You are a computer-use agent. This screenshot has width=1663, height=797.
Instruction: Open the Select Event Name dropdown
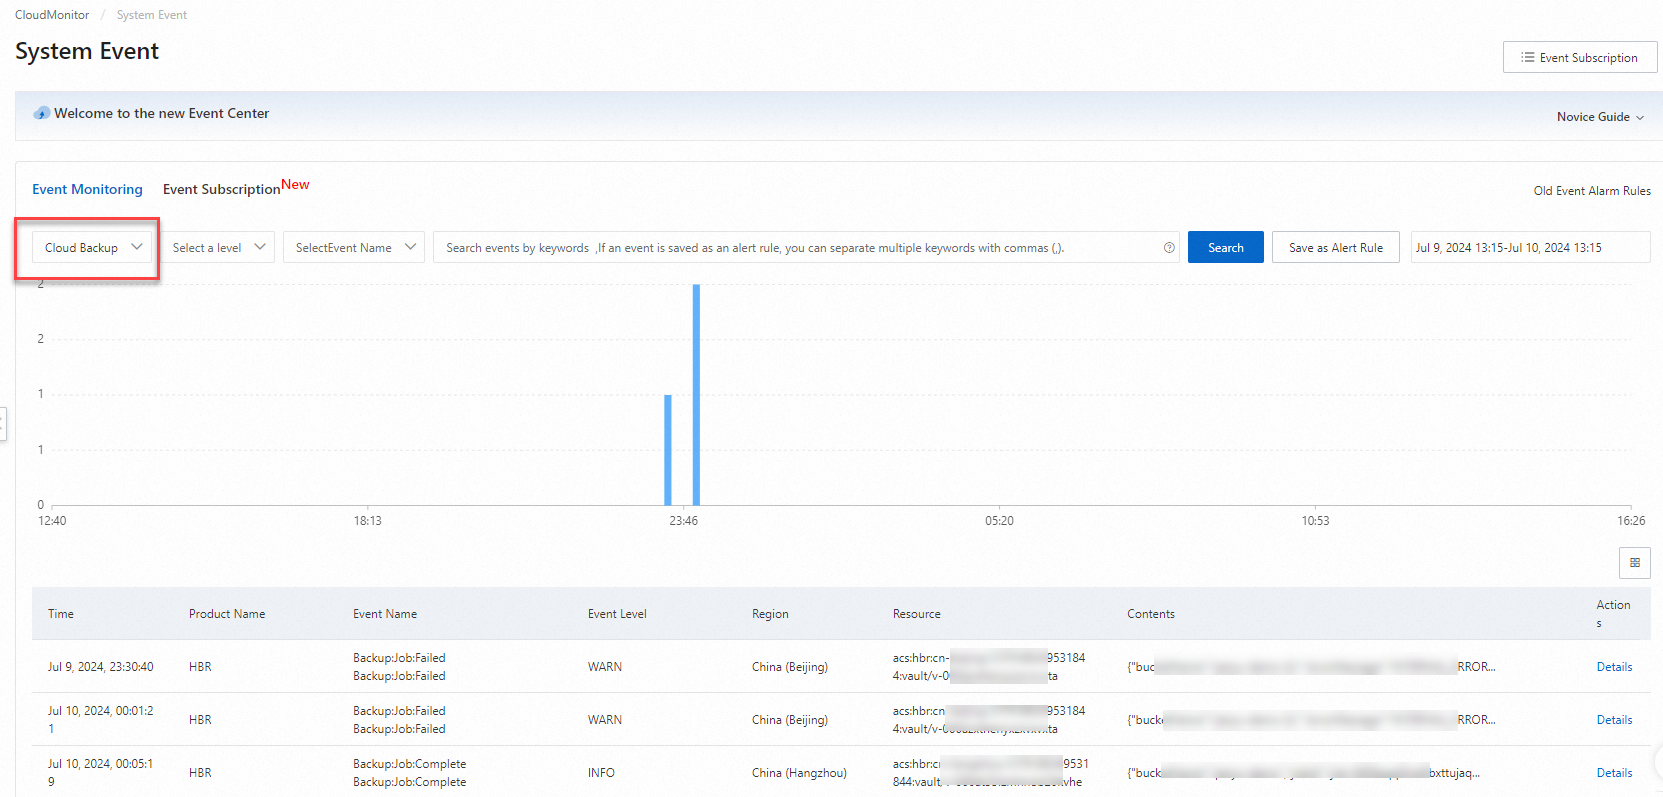tap(354, 248)
